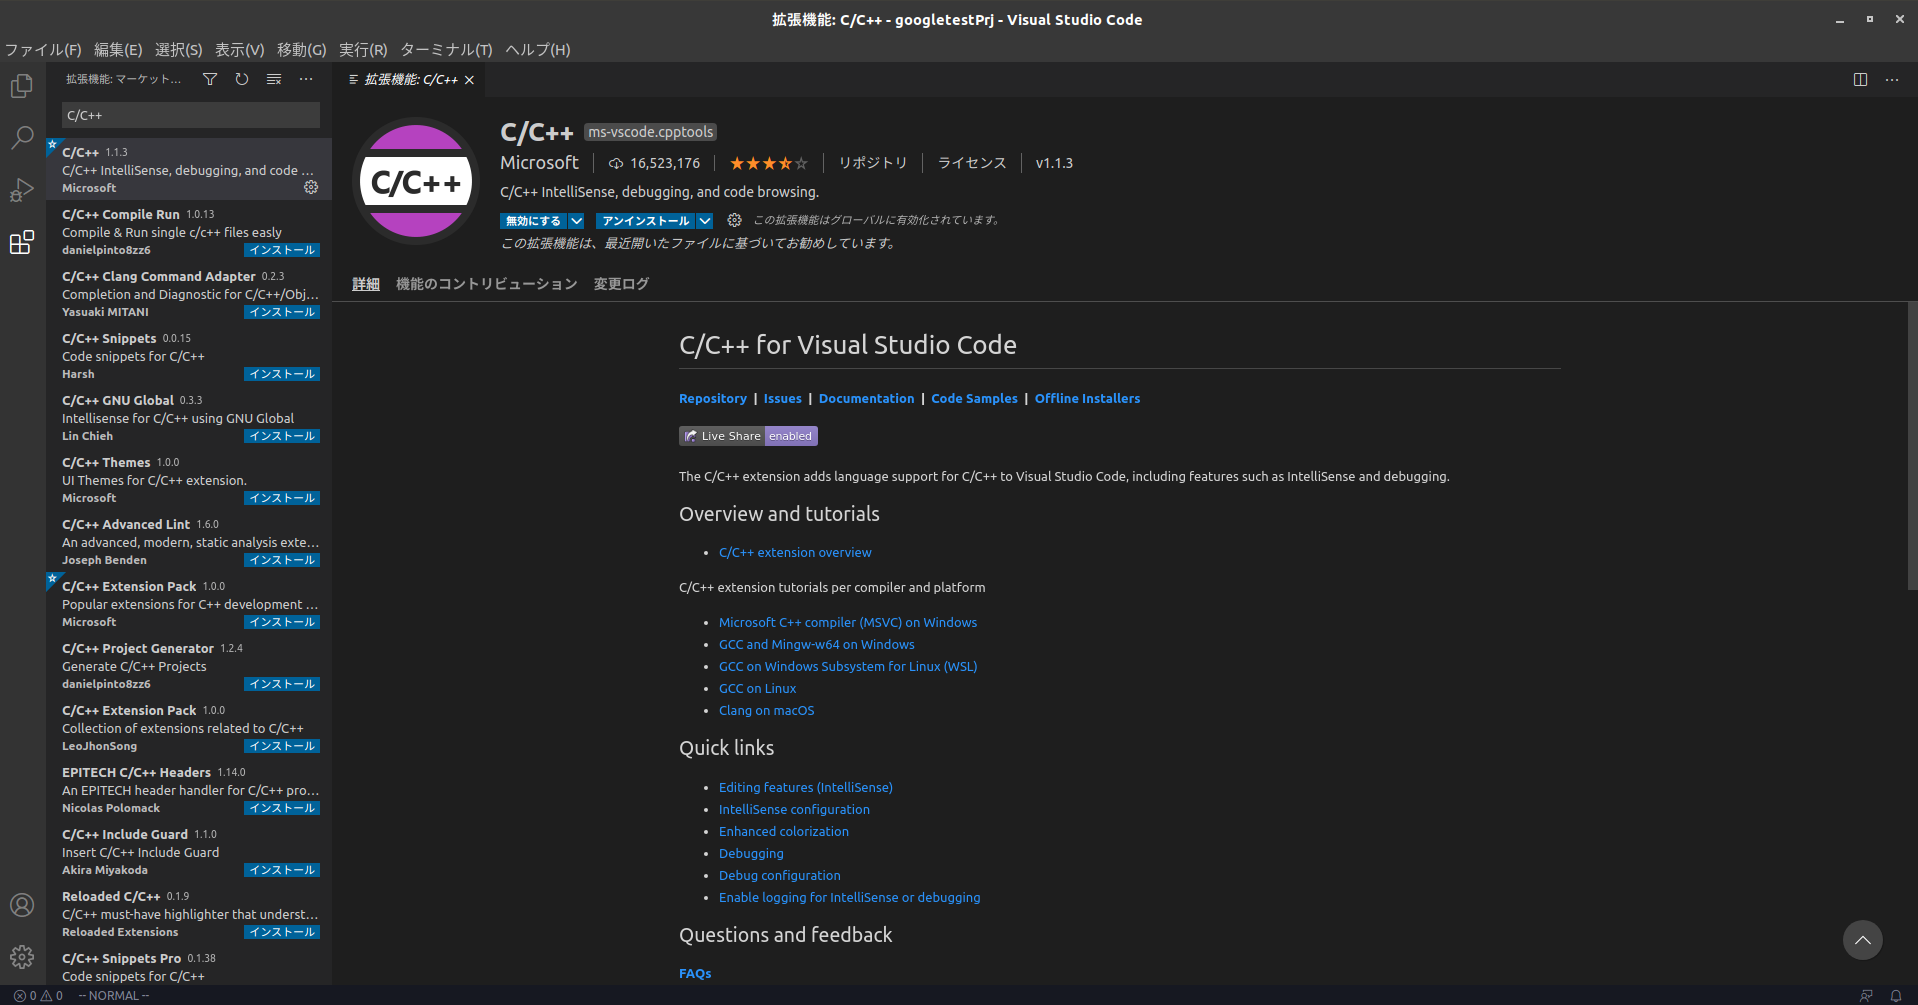Open the Extensions view icon
The height and width of the screenshot is (1005, 1918).
[22, 242]
